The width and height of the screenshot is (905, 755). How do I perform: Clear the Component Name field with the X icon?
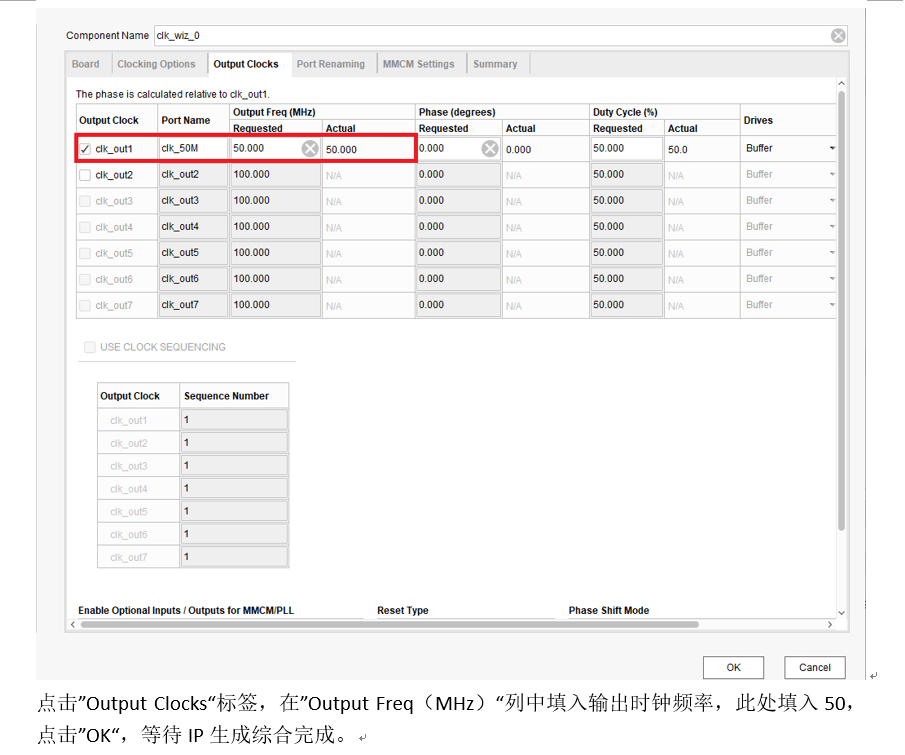click(x=838, y=36)
